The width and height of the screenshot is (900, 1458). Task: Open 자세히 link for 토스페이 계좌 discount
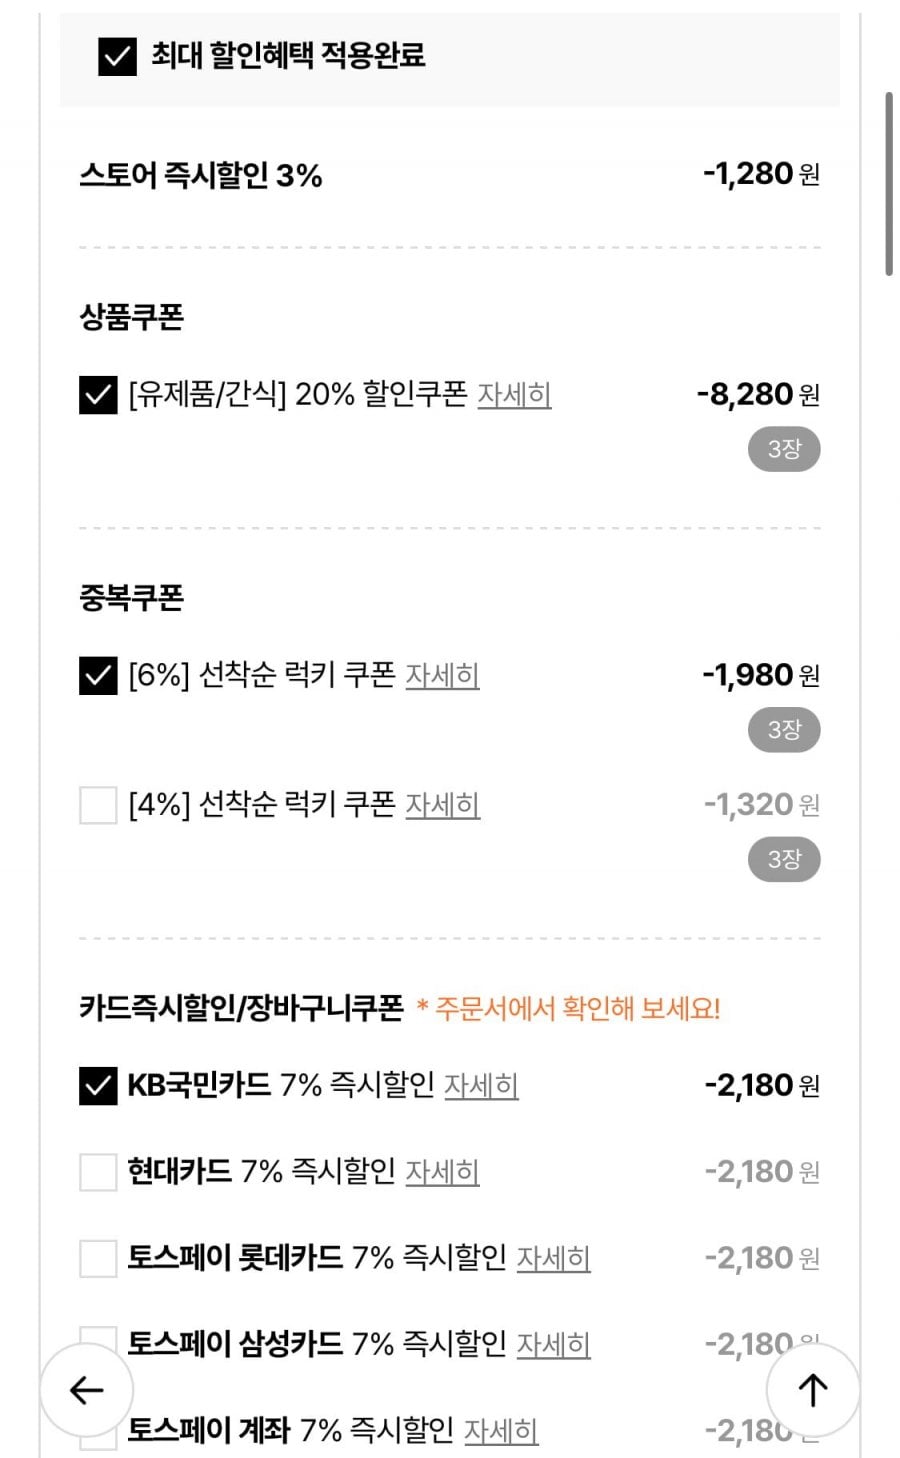(x=501, y=1431)
